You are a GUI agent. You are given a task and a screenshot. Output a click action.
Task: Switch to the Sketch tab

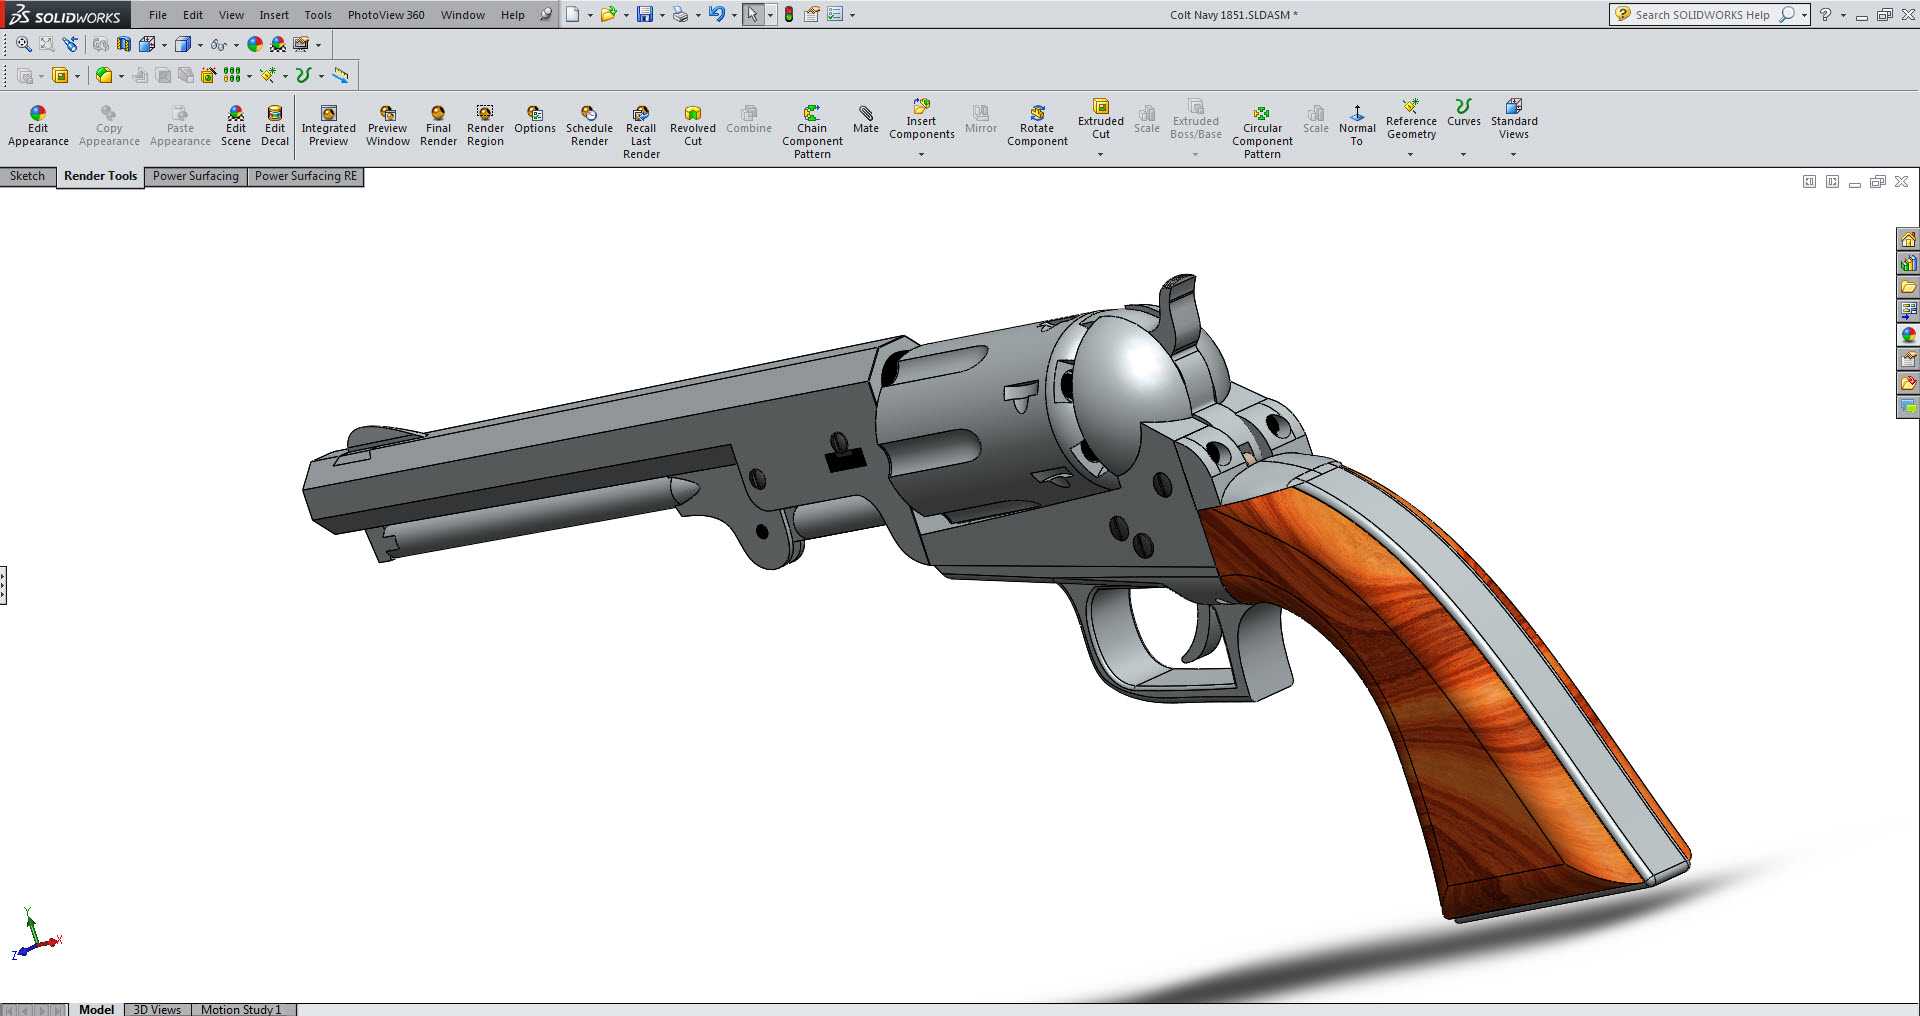(27, 176)
